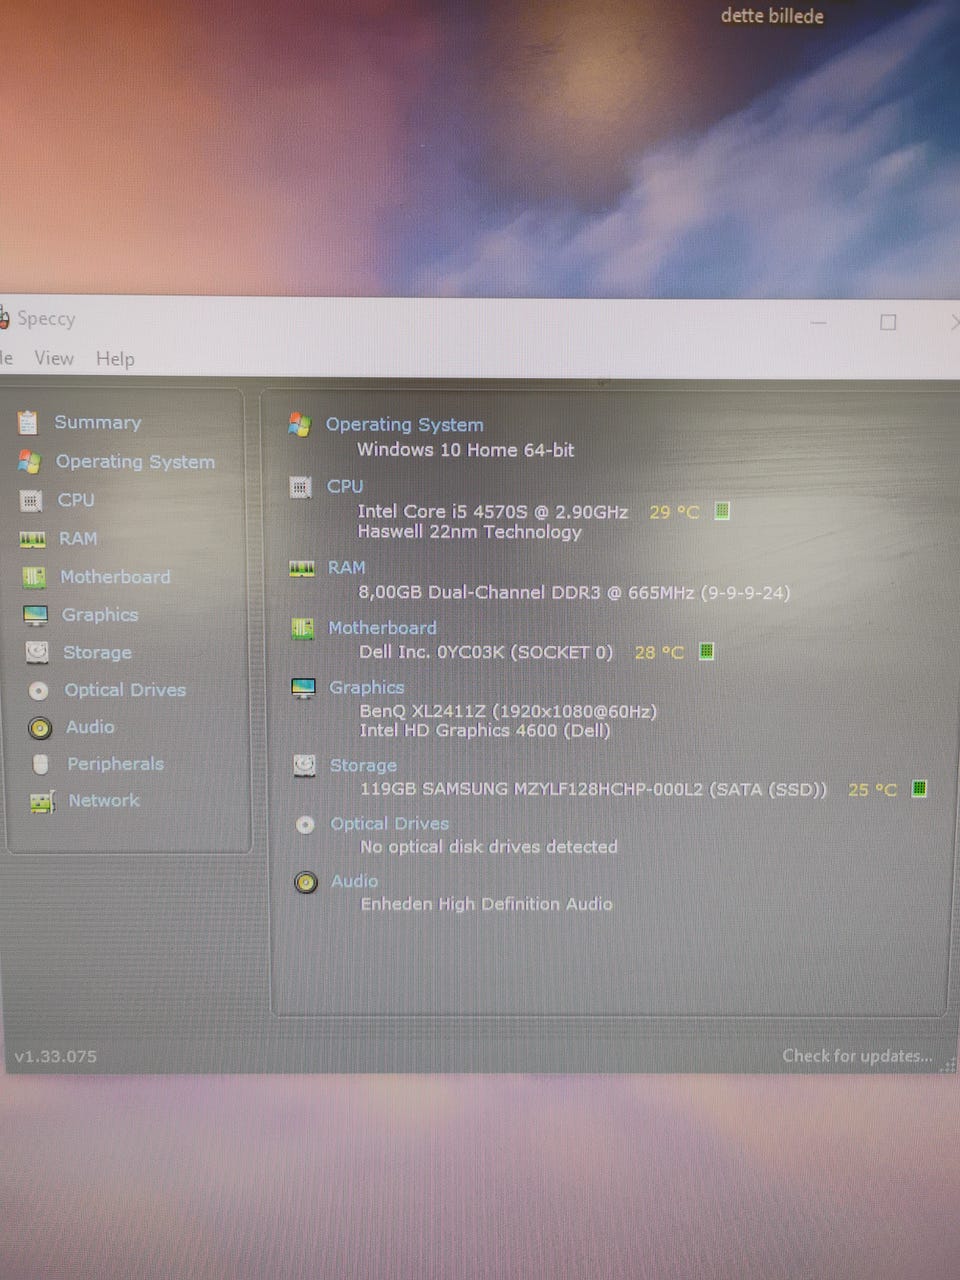960x1280 pixels.
Task: Click the Intel Core i5 4570S text
Action: click(493, 511)
